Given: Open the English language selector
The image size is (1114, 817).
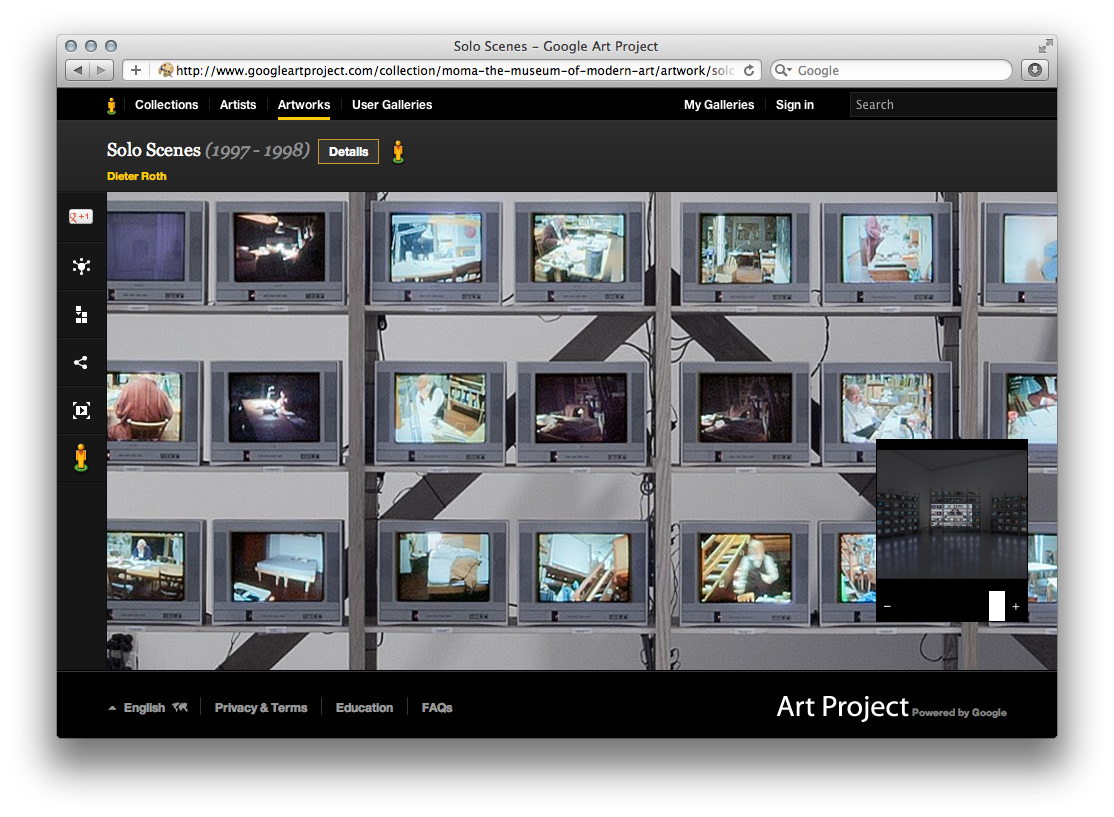Looking at the screenshot, I should (146, 707).
